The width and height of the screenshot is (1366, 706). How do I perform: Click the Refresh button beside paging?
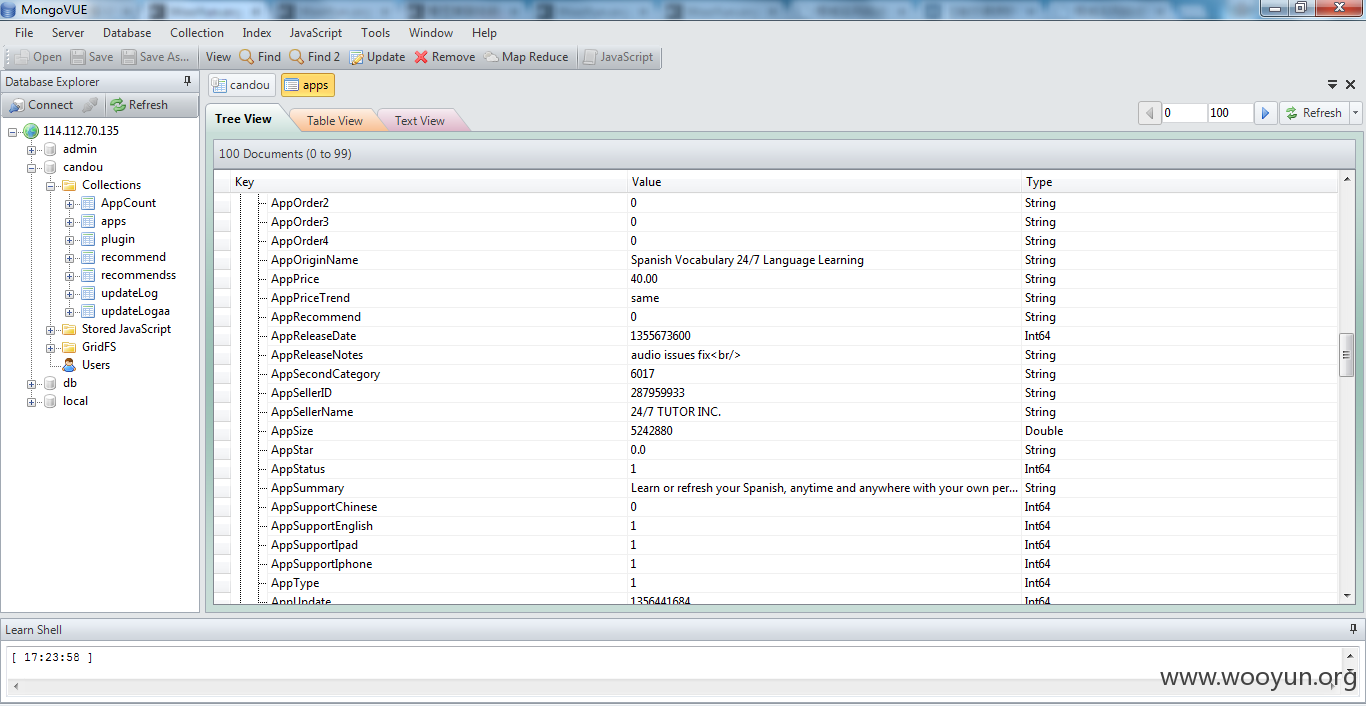(x=1314, y=113)
